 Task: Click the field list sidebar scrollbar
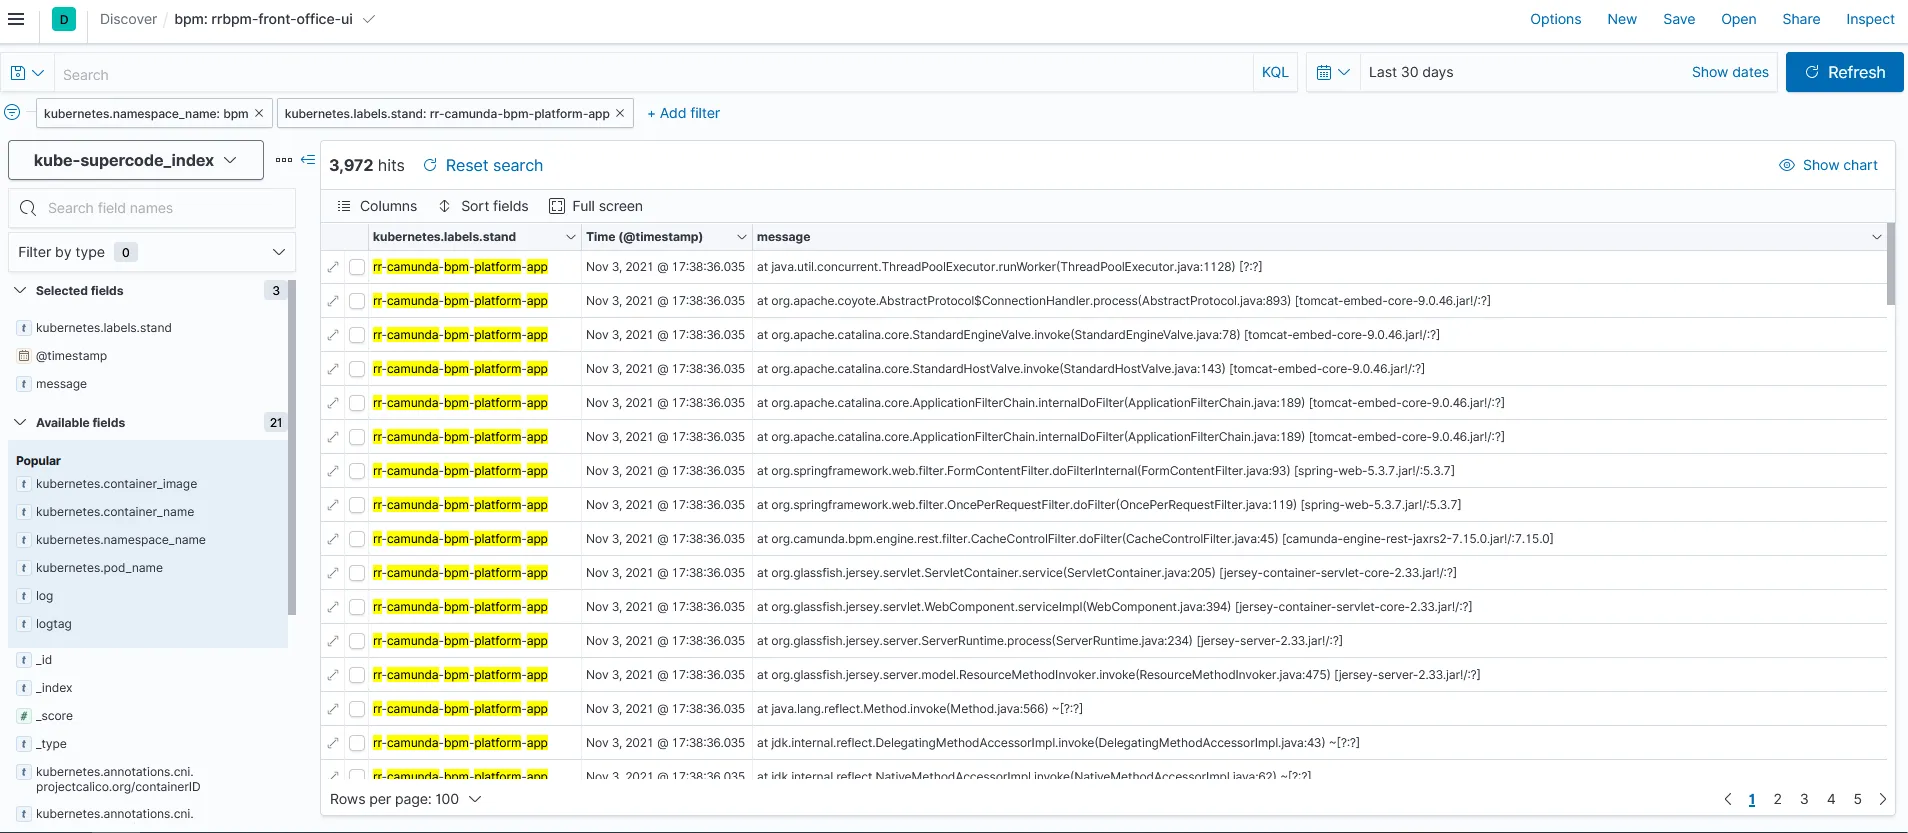292,447
